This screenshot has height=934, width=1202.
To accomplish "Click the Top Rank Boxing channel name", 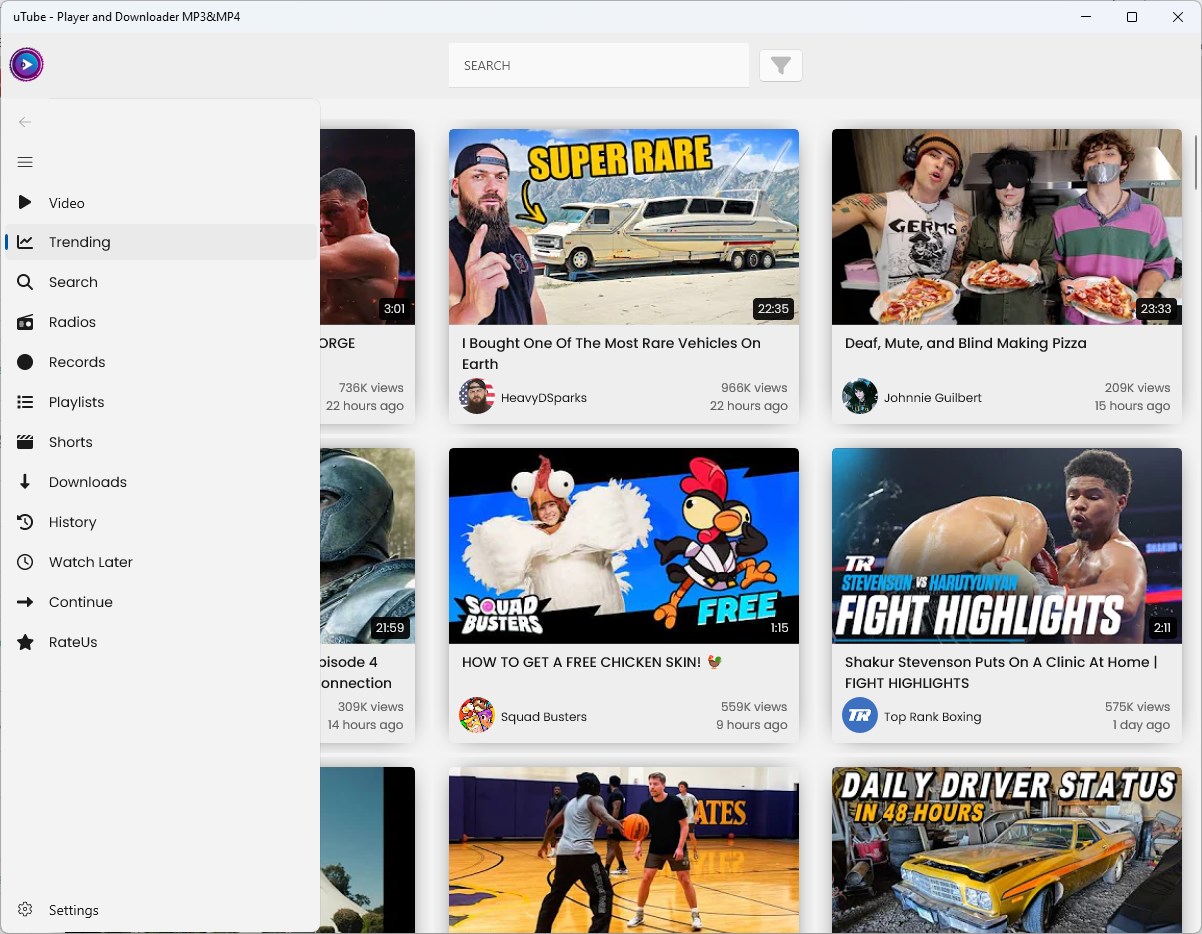I will click(933, 716).
